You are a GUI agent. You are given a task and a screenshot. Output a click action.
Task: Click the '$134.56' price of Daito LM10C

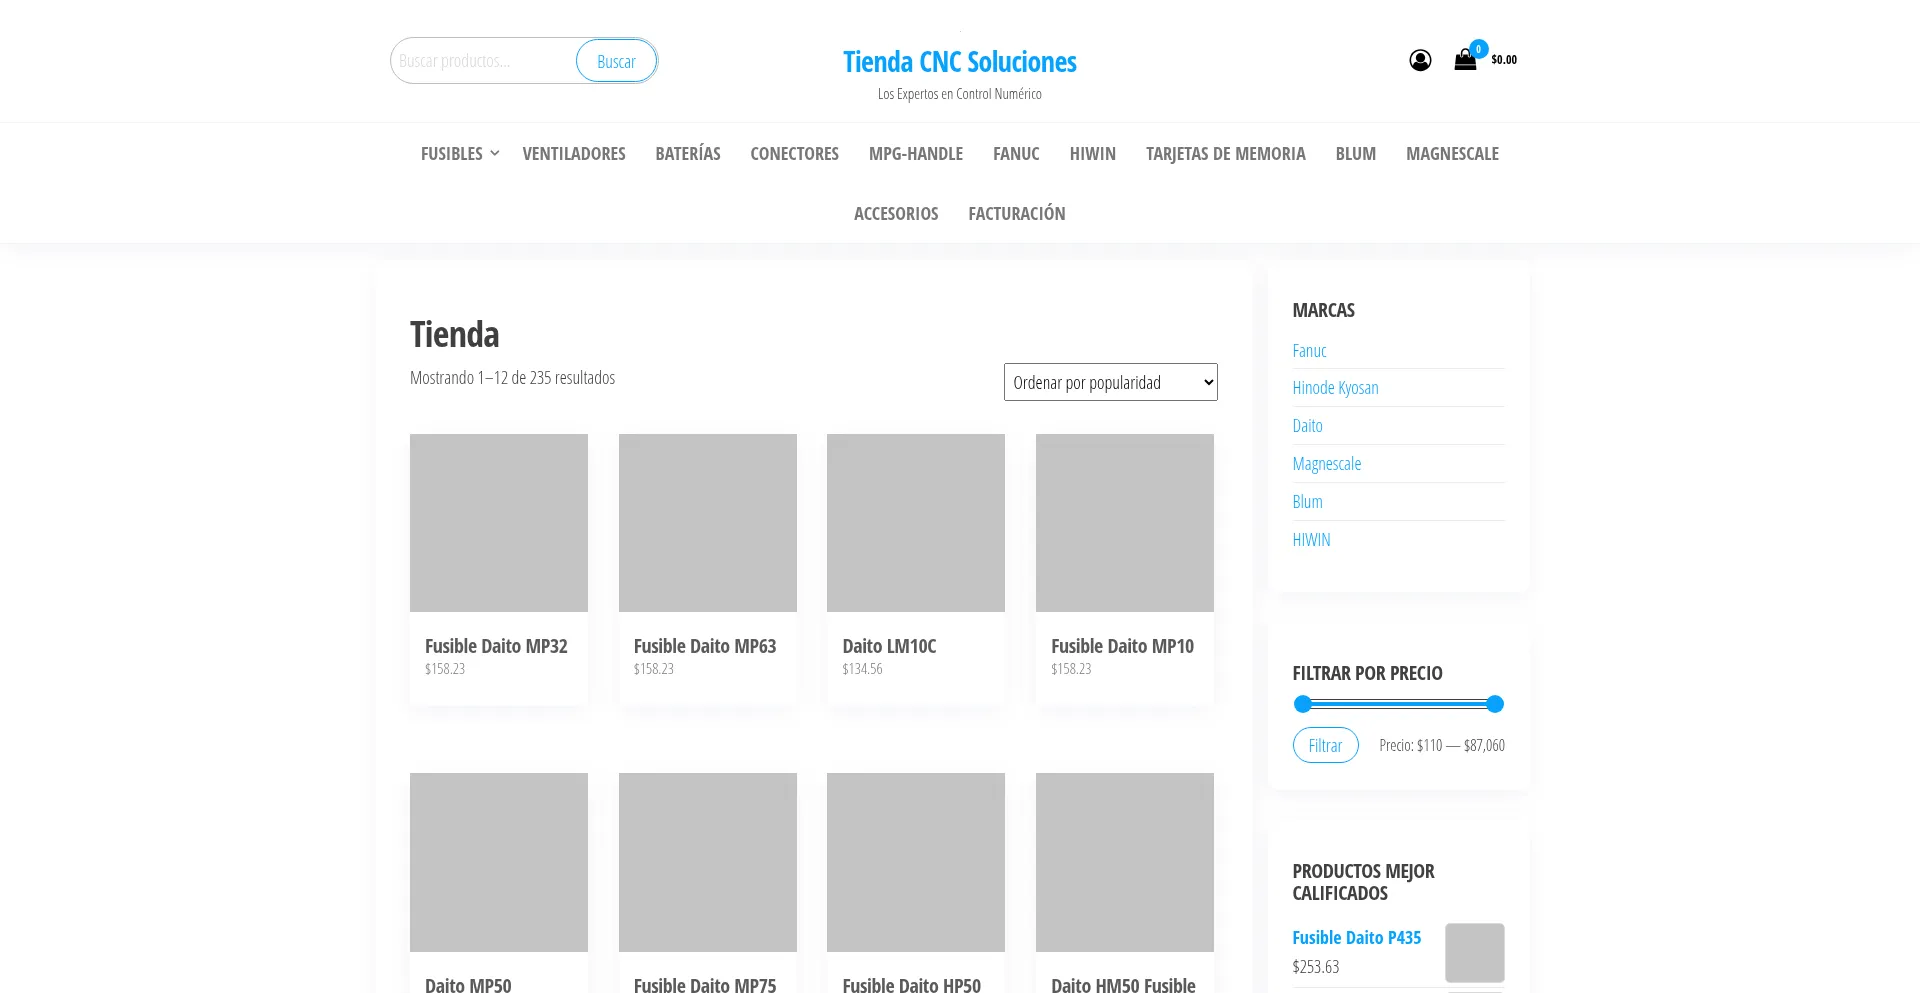click(x=862, y=669)
